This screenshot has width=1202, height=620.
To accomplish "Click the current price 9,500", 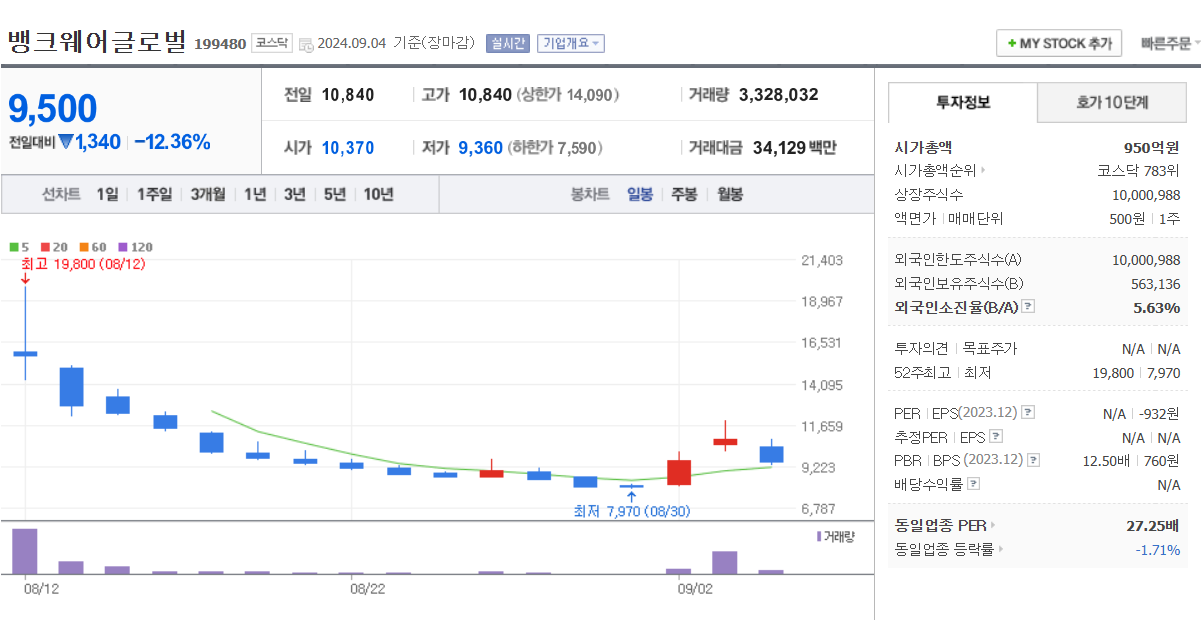I will (53, 108).
